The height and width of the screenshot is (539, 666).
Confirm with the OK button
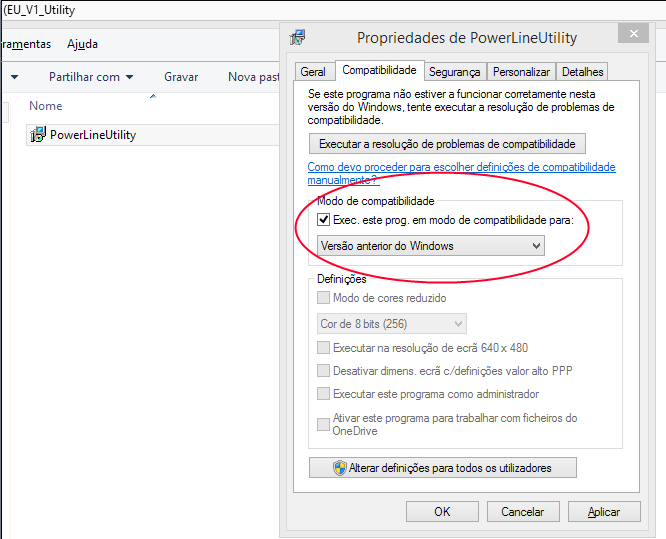pos(442,511)
